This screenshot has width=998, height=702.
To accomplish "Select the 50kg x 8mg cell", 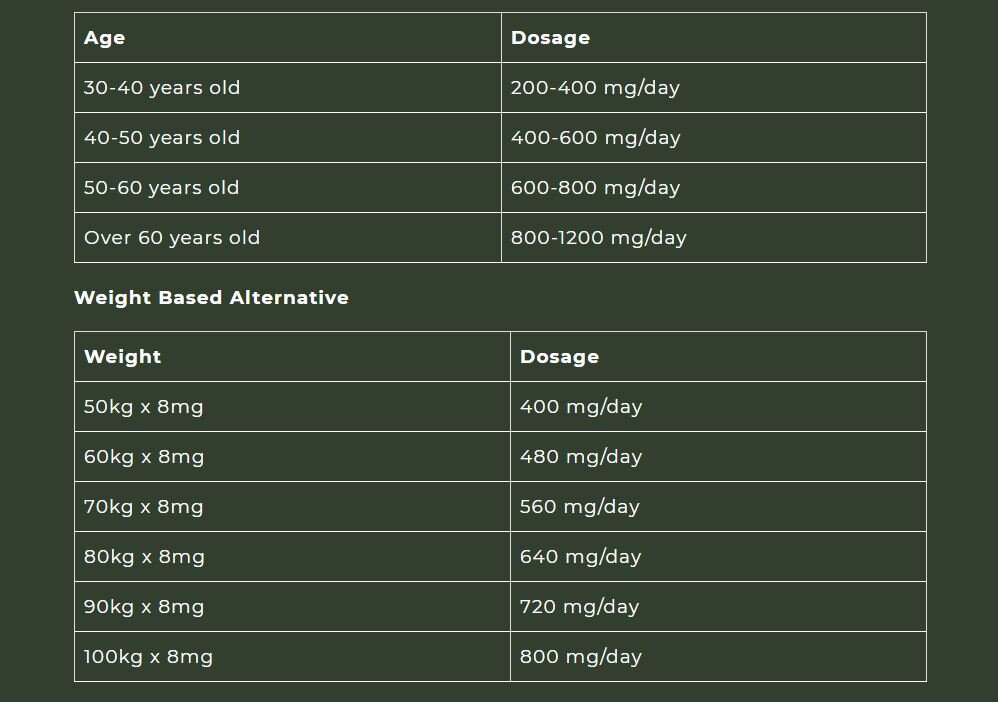I will (x=292, y=407).
